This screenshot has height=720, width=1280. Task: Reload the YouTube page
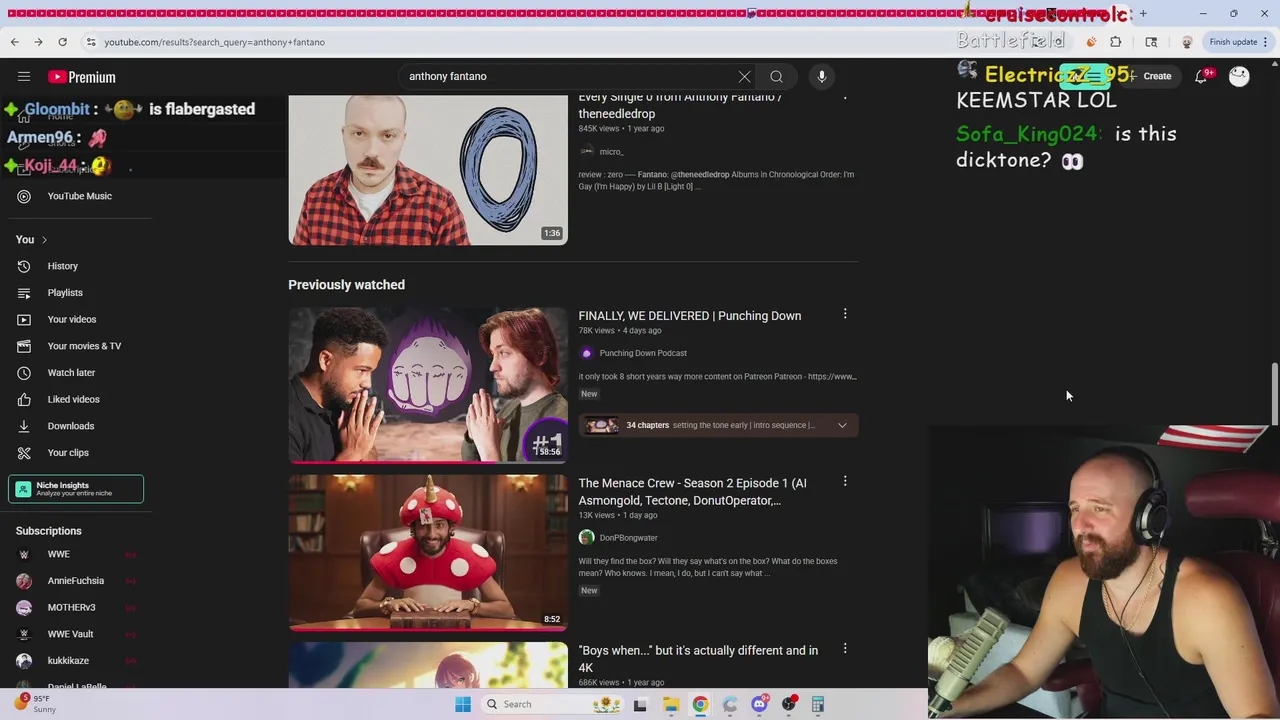pos(62,42)
